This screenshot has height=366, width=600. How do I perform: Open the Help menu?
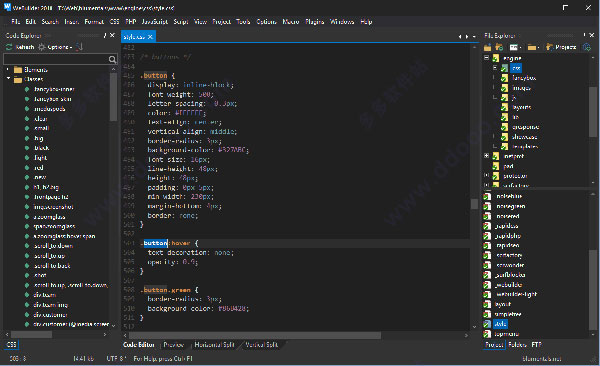pos(366,21)
